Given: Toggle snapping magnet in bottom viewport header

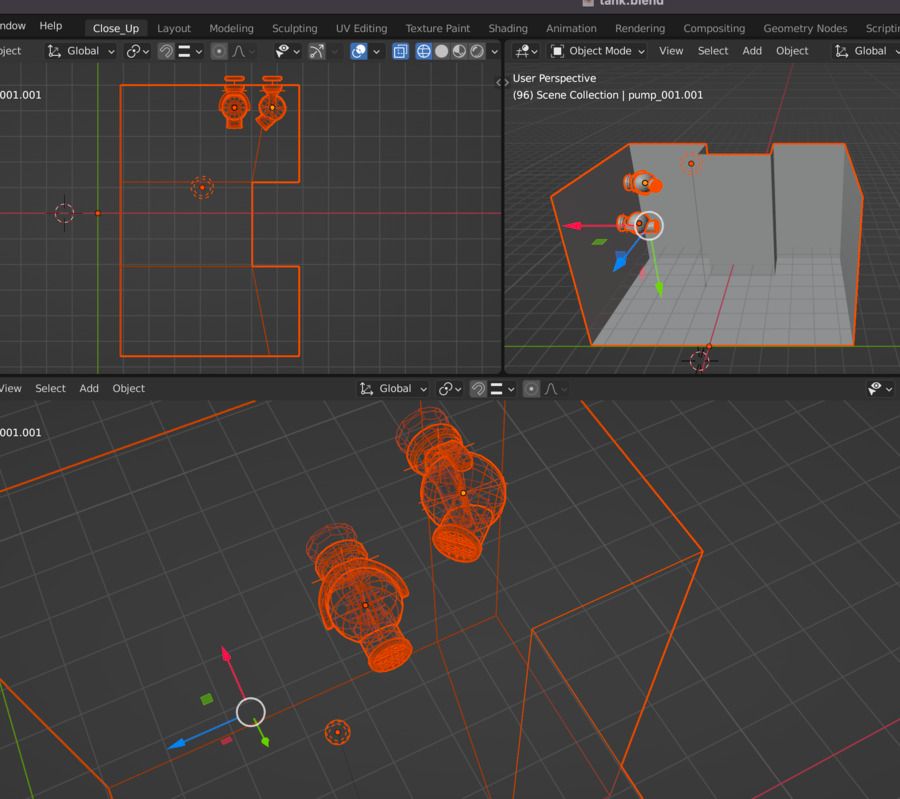Looking at the screenshot, I should [478, 389].
